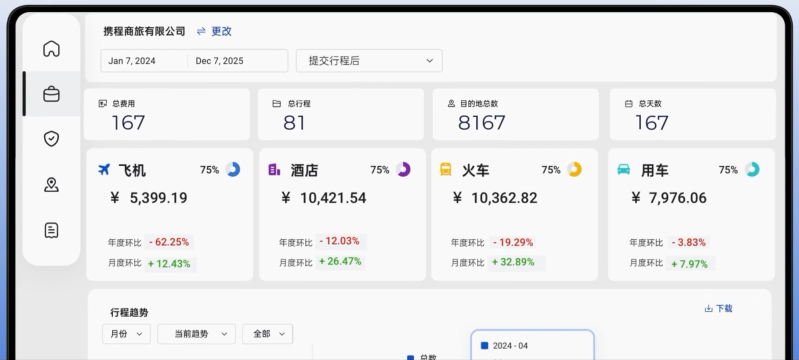Open the 当前趋势 dropdown
Screen dimensions: 799x360
pyautogui.click(x=196, y=334)
